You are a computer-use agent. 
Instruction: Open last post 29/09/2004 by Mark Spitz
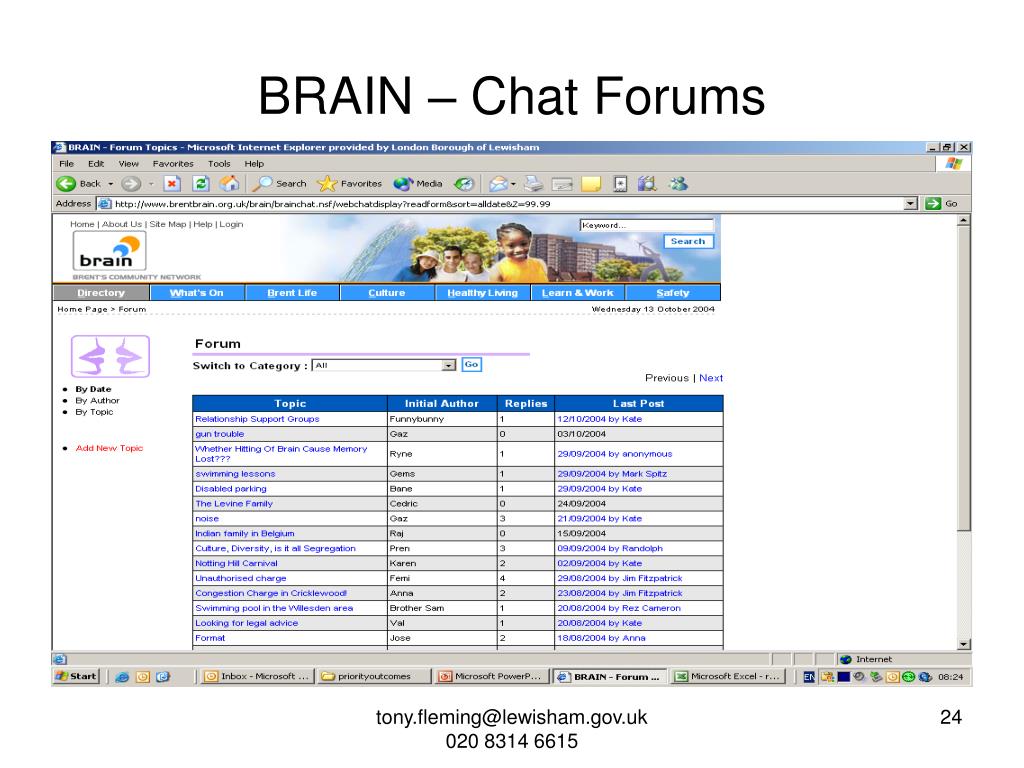612,473
